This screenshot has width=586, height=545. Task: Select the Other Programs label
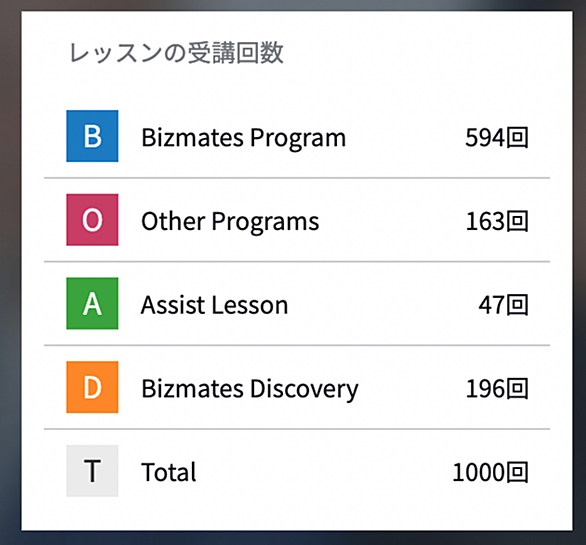(230, 222)
